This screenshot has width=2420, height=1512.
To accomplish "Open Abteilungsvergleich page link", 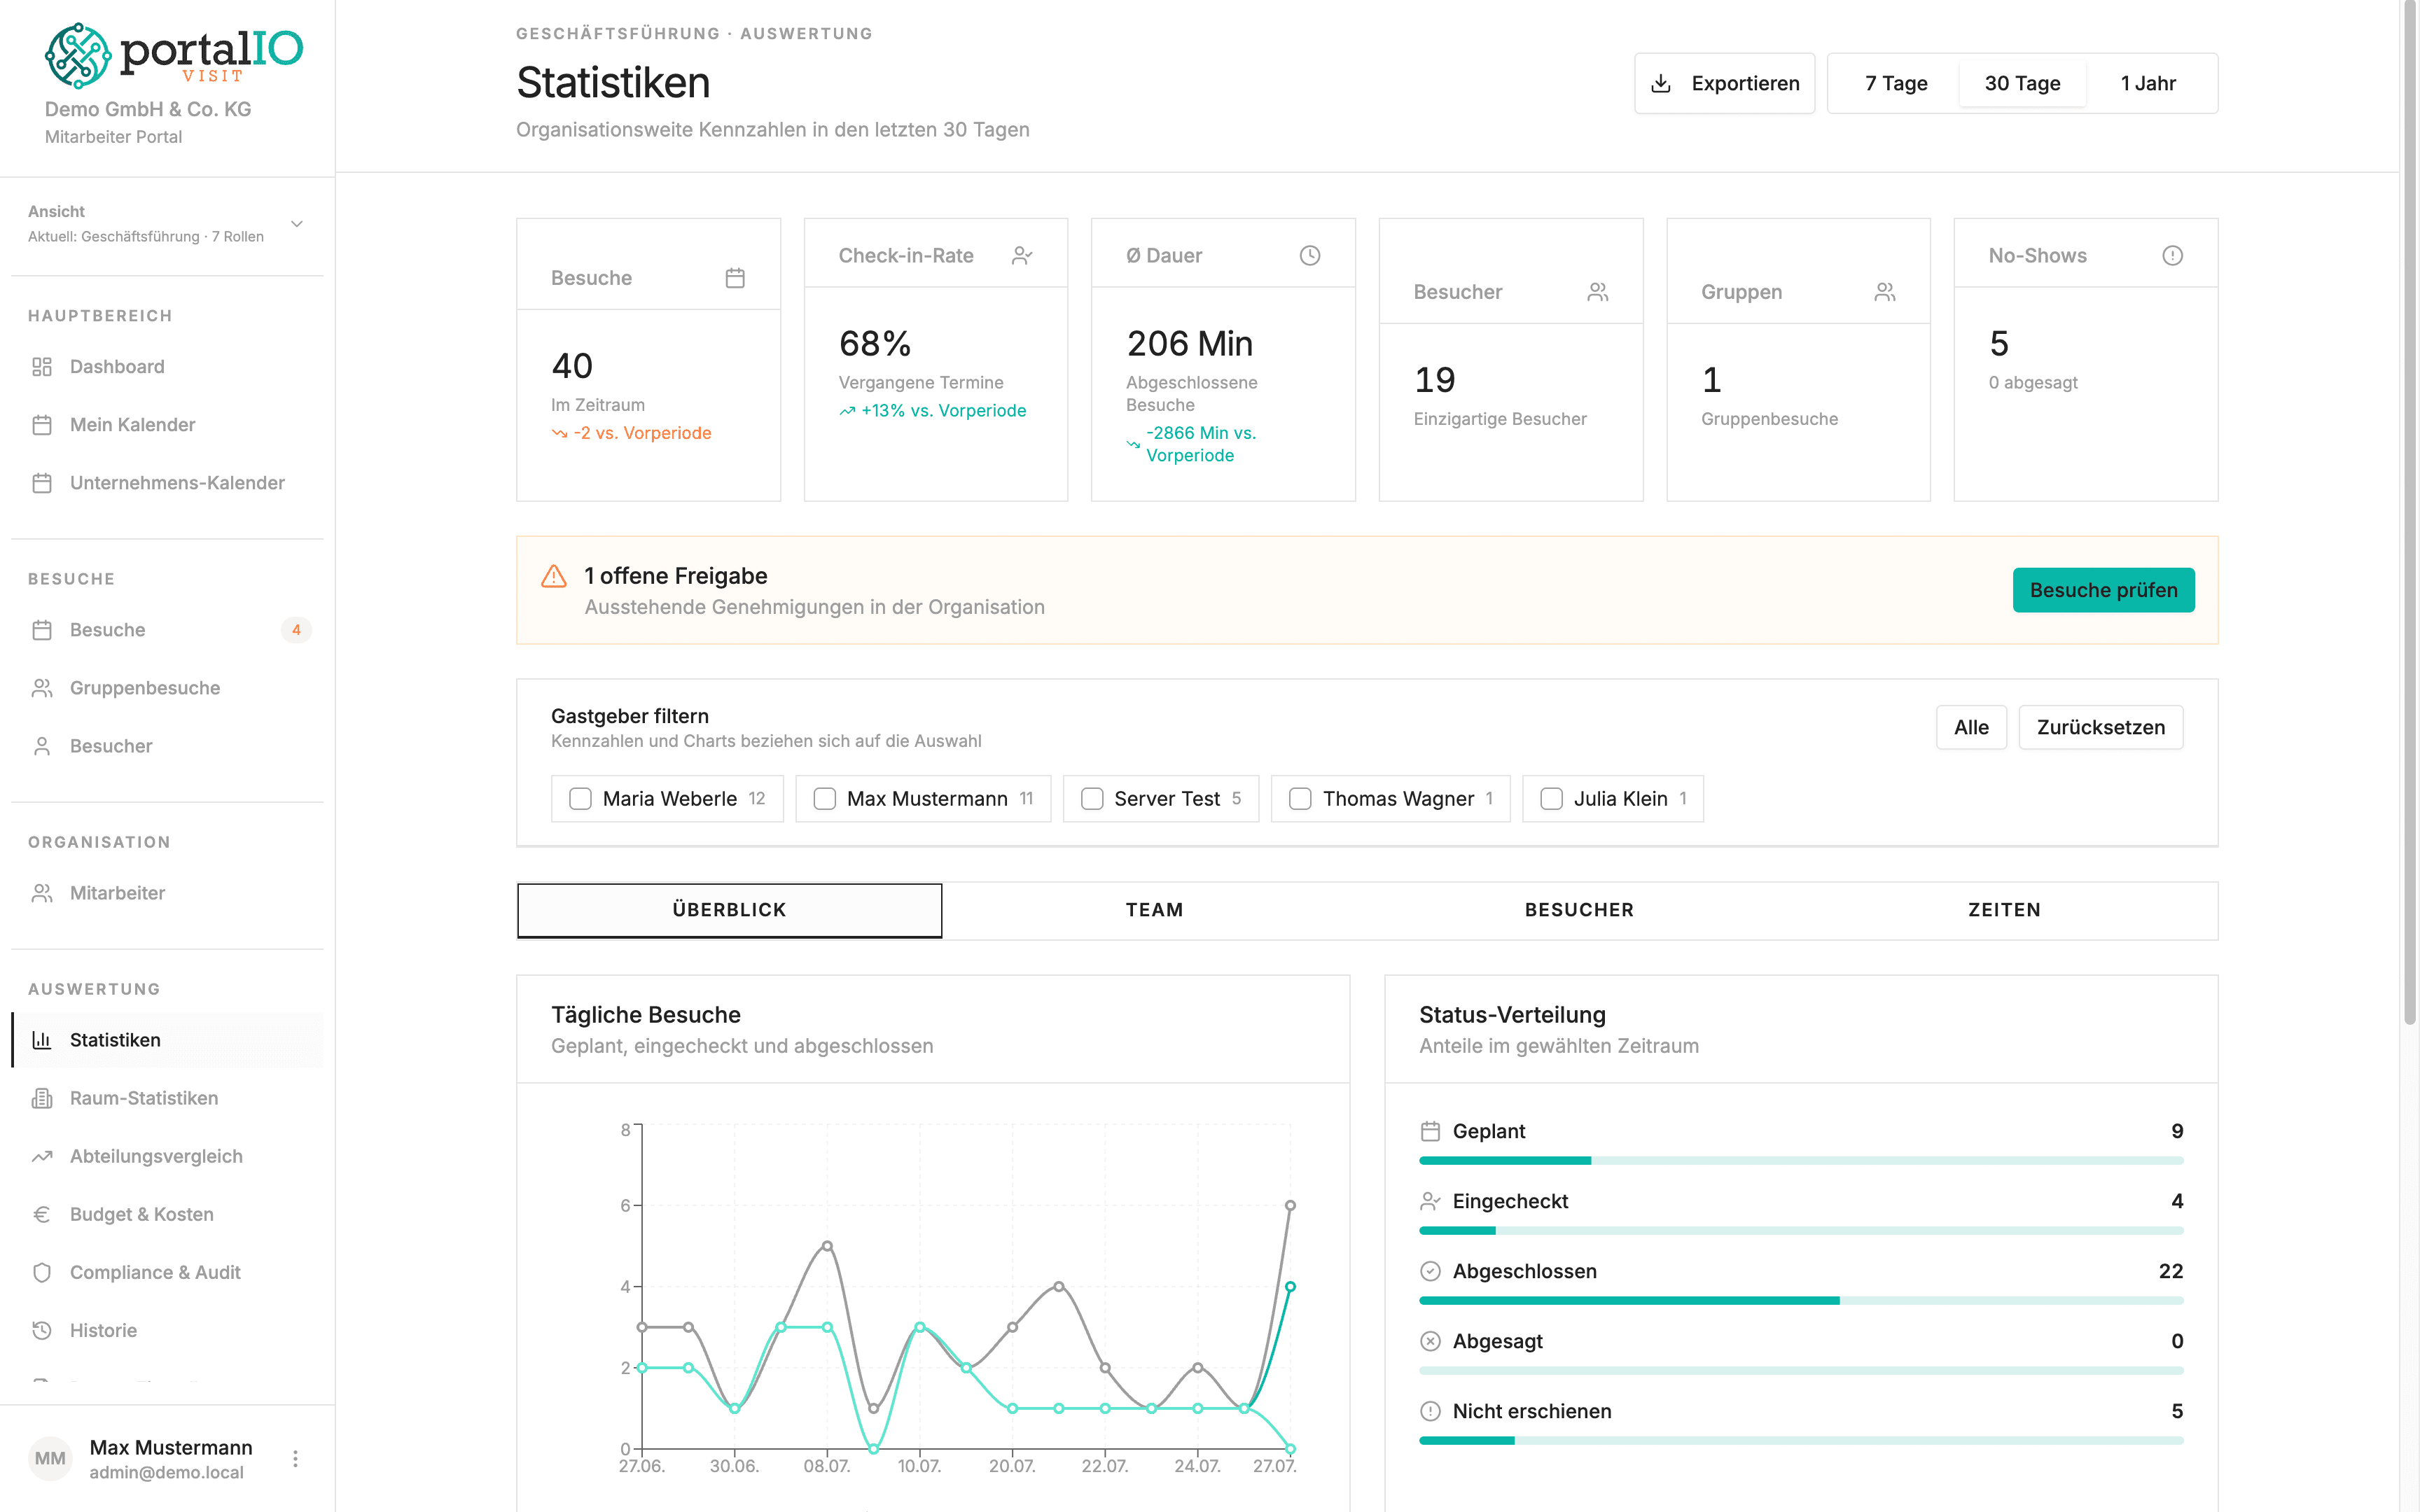I will pos(167,1156).
